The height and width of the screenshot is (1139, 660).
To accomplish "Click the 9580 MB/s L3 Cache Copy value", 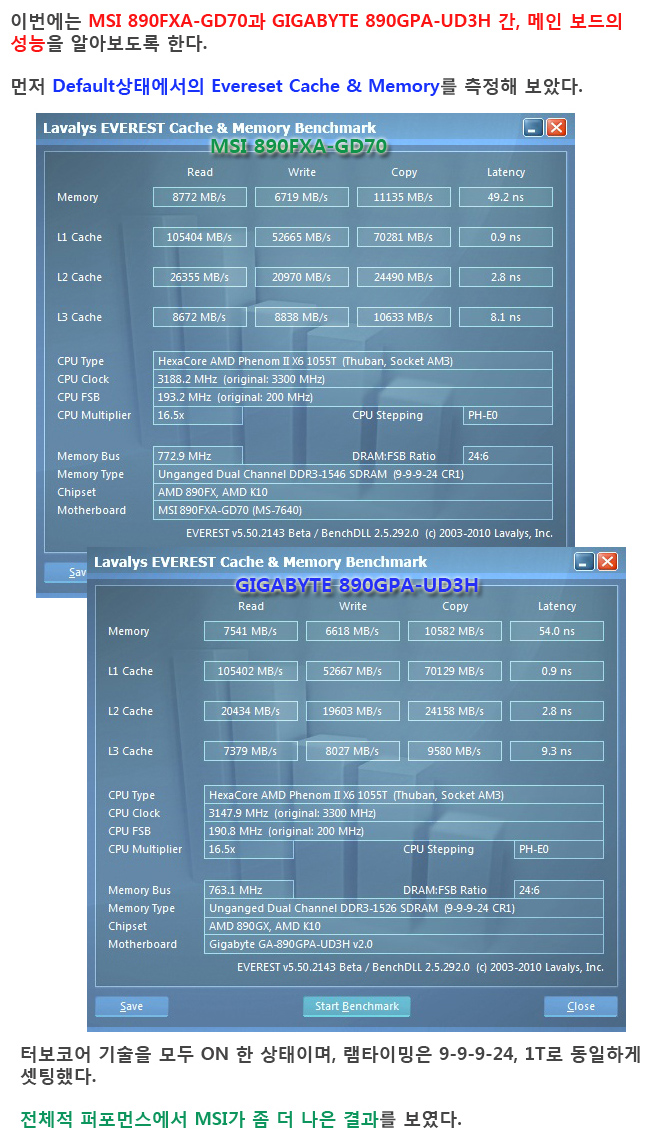I will 455,751.
